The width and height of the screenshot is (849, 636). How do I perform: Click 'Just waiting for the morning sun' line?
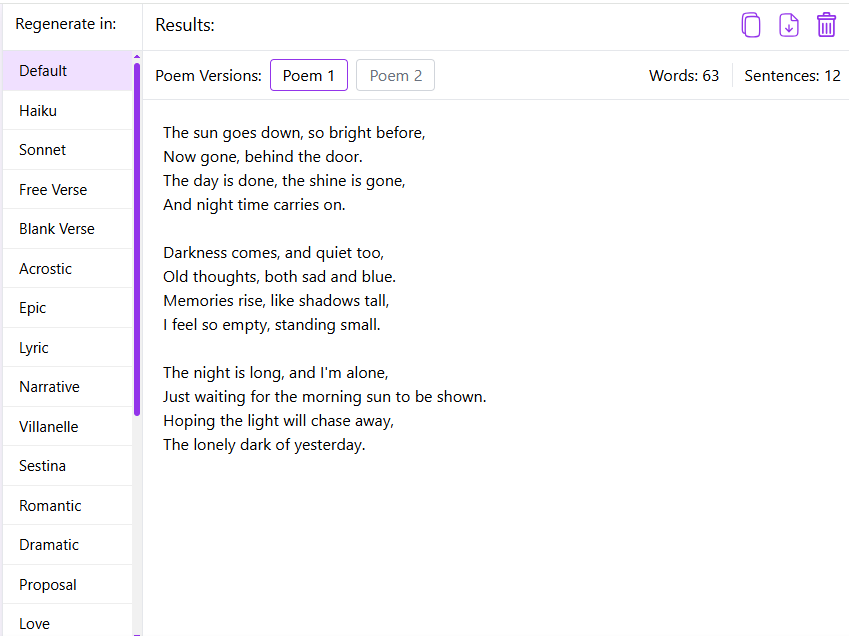[x=324, y=397]
